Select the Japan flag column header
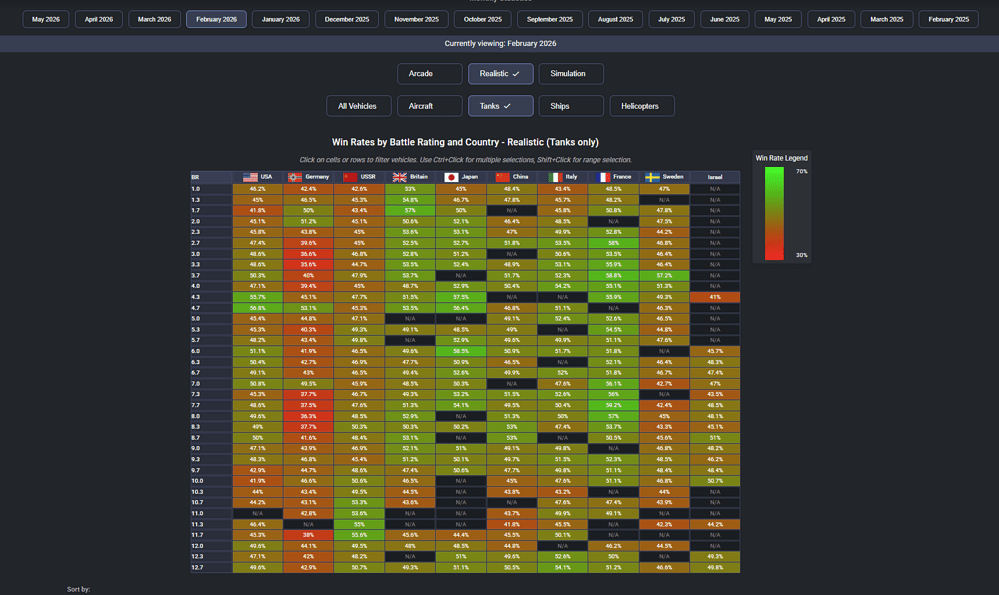The image size is (999, 595). pos(461,177)
